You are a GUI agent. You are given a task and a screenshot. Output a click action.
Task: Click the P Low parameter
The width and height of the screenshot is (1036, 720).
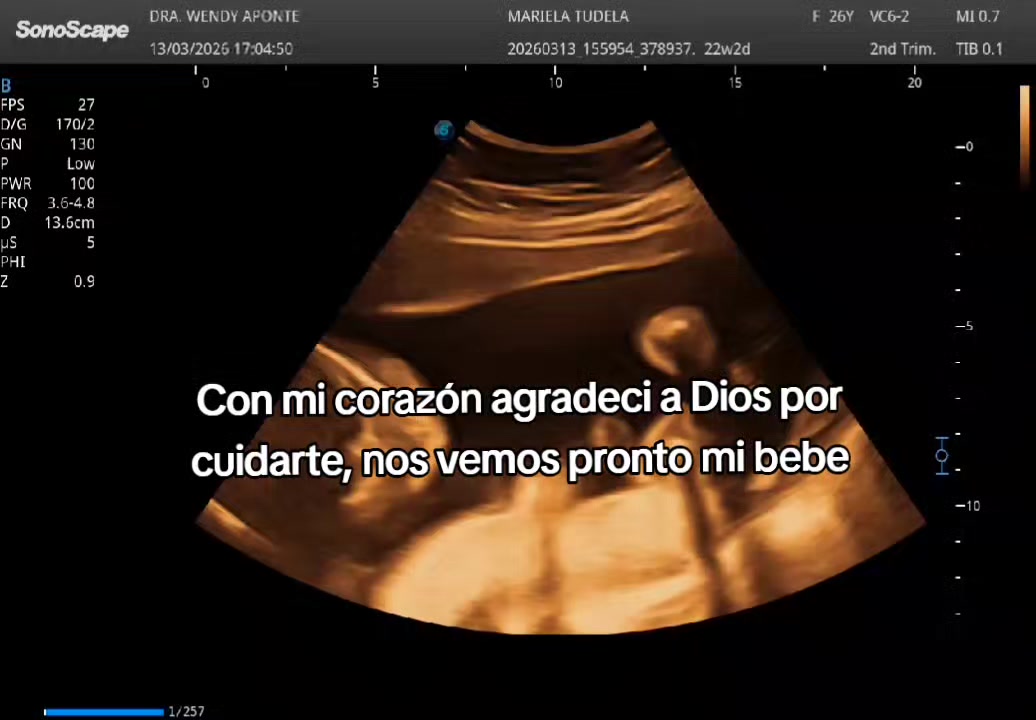pos(48,164)
